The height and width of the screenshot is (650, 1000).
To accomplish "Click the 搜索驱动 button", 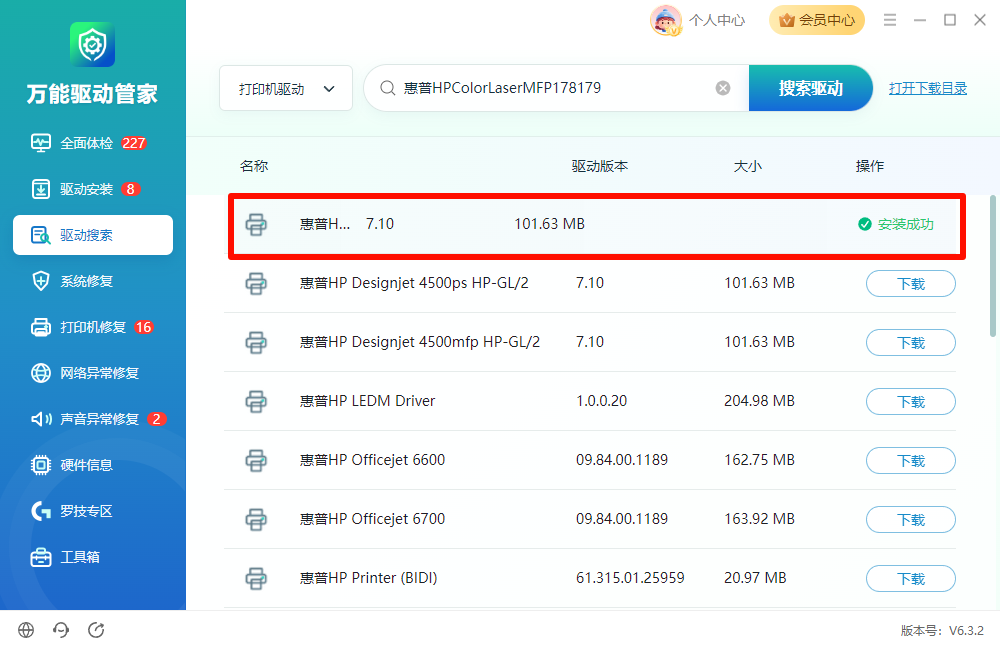I will (811, 88).
